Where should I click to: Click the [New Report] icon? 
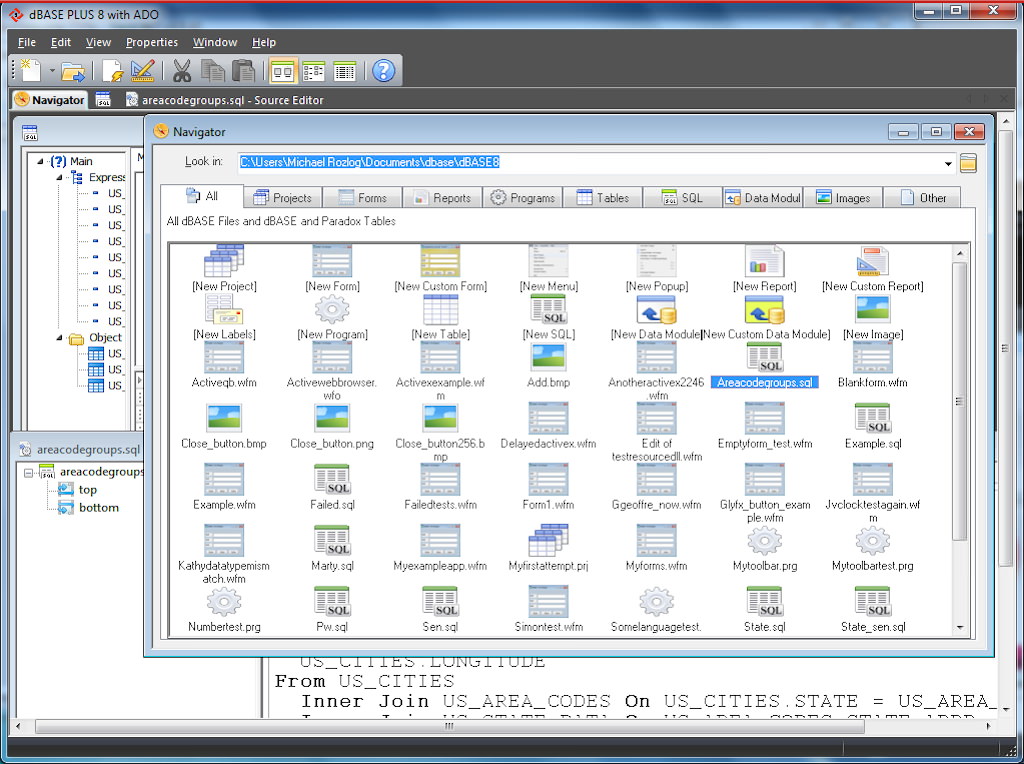[x=764, y=261]
